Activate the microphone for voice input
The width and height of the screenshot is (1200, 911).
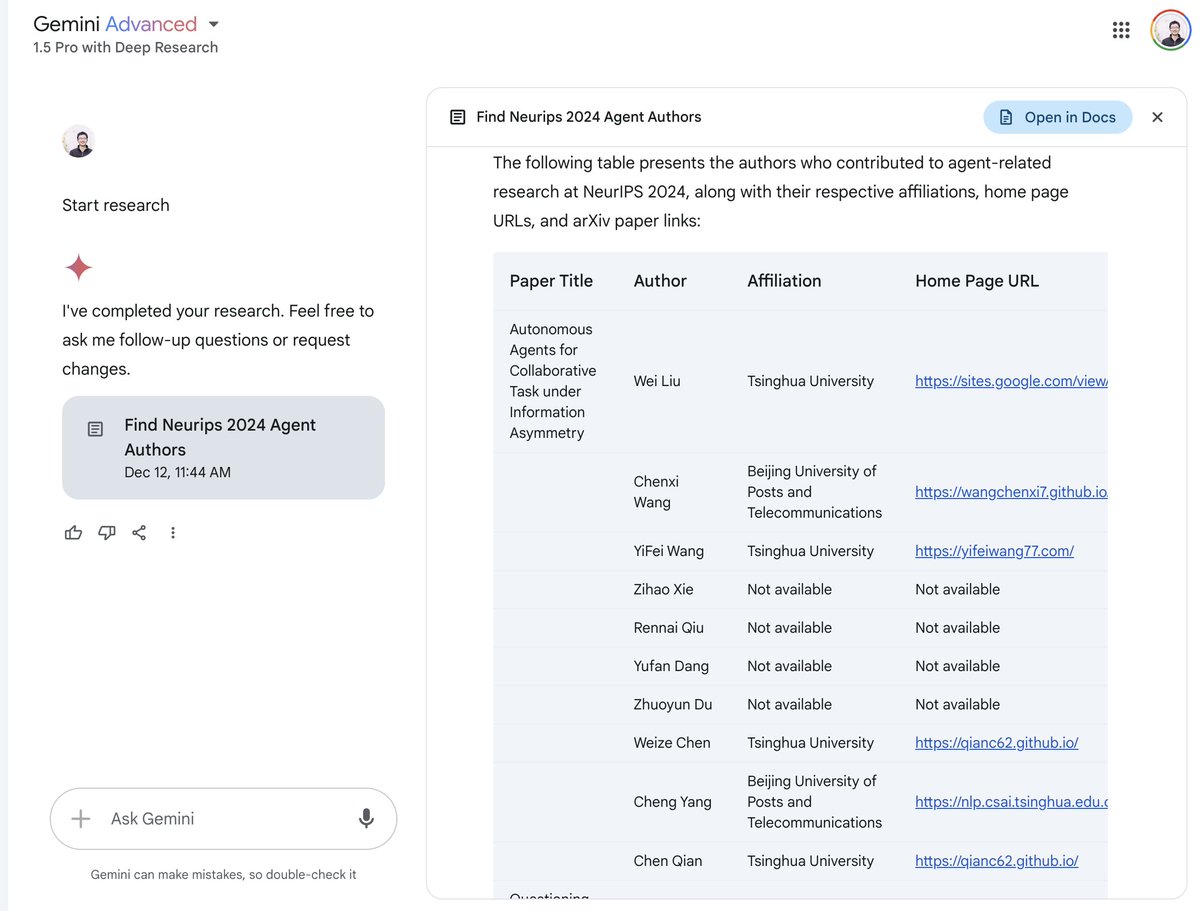click(366, 819)
